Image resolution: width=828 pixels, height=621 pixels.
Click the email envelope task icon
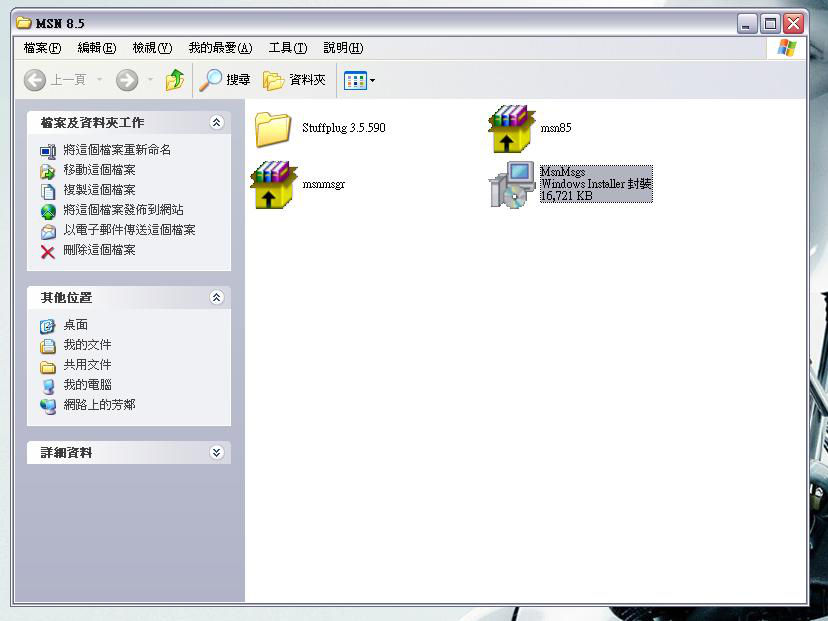(x=48, y=232)
